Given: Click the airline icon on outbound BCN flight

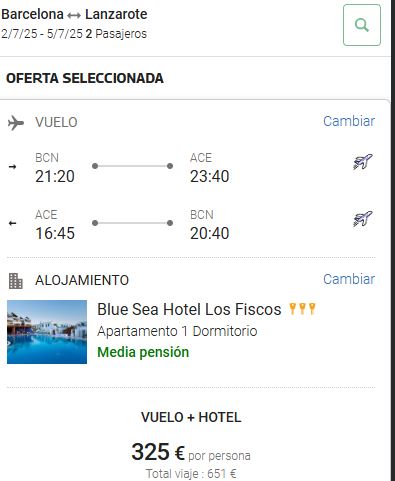Looking at the screenshot, I should [363, 162].
